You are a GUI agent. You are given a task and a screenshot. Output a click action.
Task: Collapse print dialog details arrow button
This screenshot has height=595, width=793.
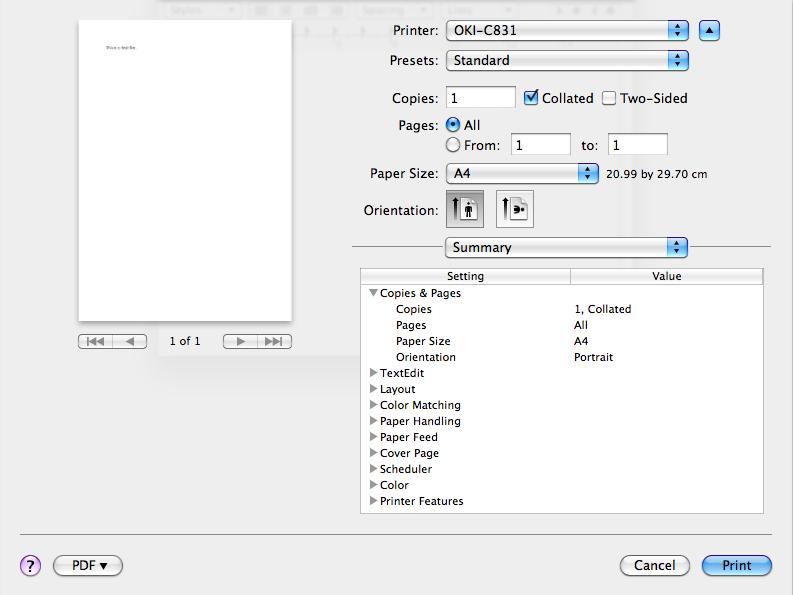(x=709, y=30)
